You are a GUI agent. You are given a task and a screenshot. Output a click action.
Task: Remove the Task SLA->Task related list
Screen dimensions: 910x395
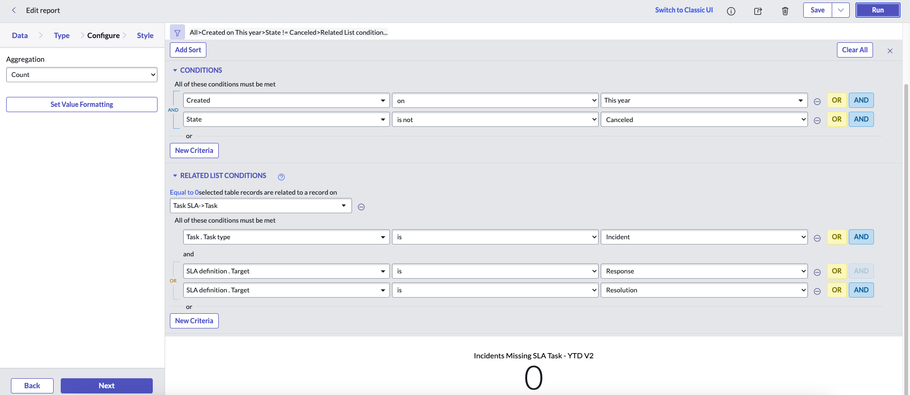[361, 206]
